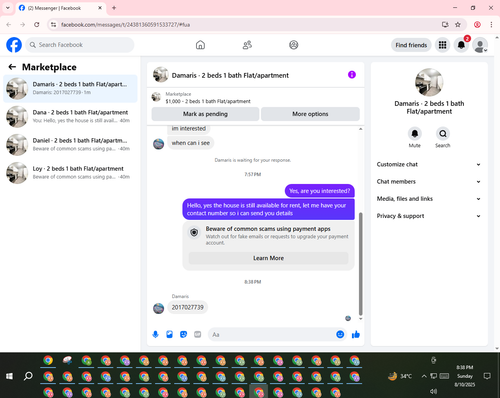Open conversation info purple icon
Screen dimensions: 500x398
[352, 75]
